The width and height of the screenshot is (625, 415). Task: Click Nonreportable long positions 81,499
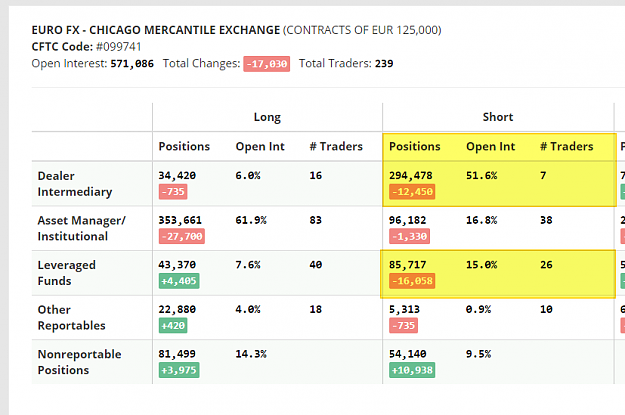[177, 354]
